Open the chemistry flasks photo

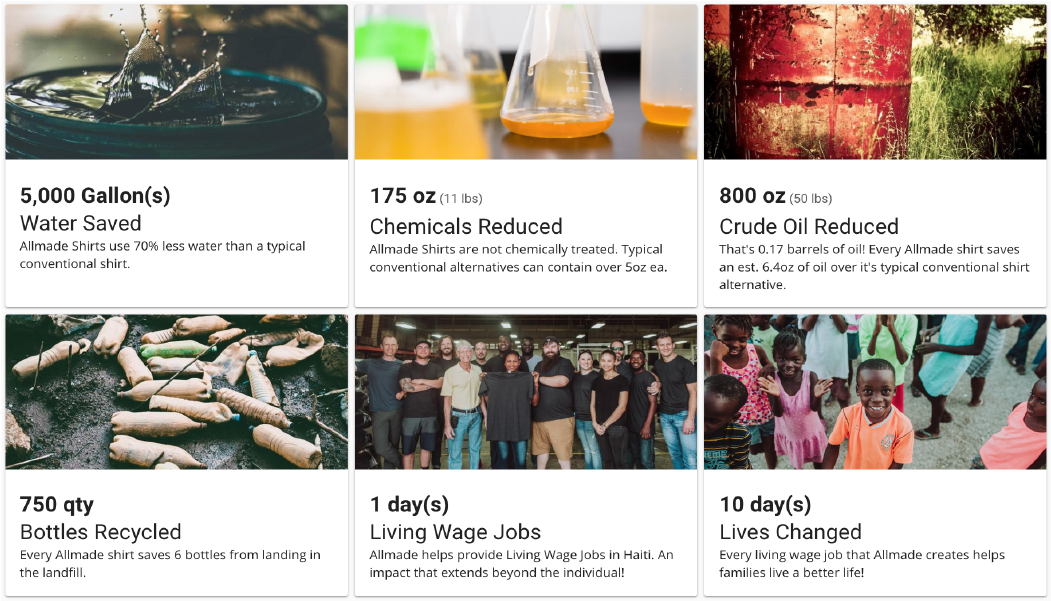click(526, 82)
